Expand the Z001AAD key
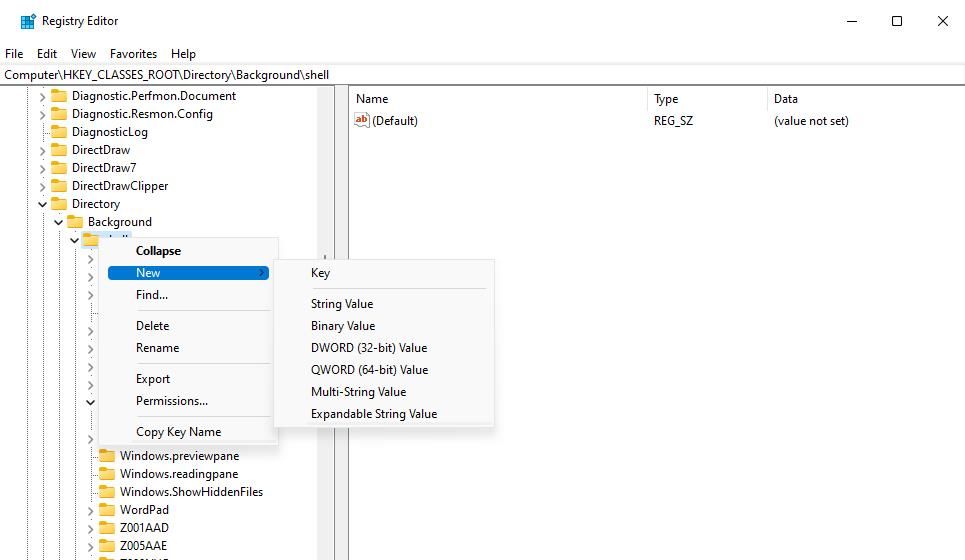 click(90, 528)
